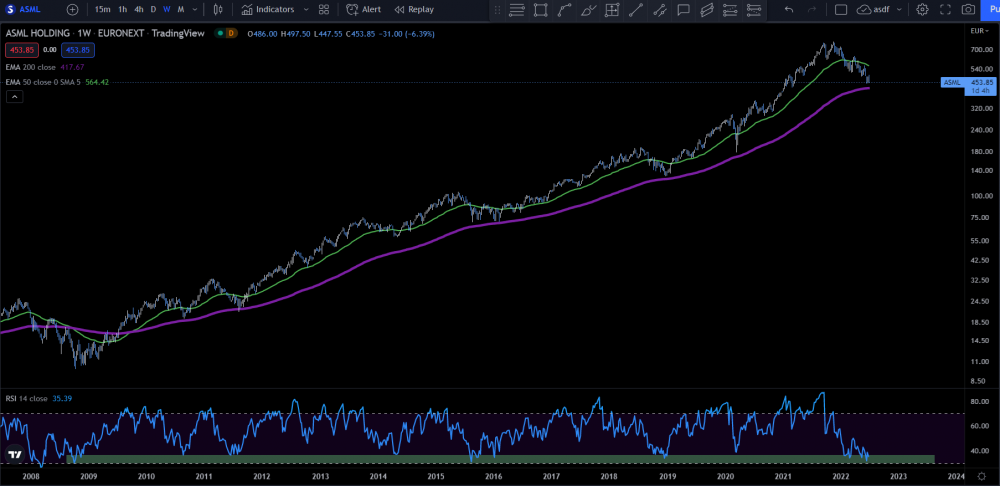The image size is (1000, 486).
Task: Switch to the 15m timeframe
Action: point(102,10)
